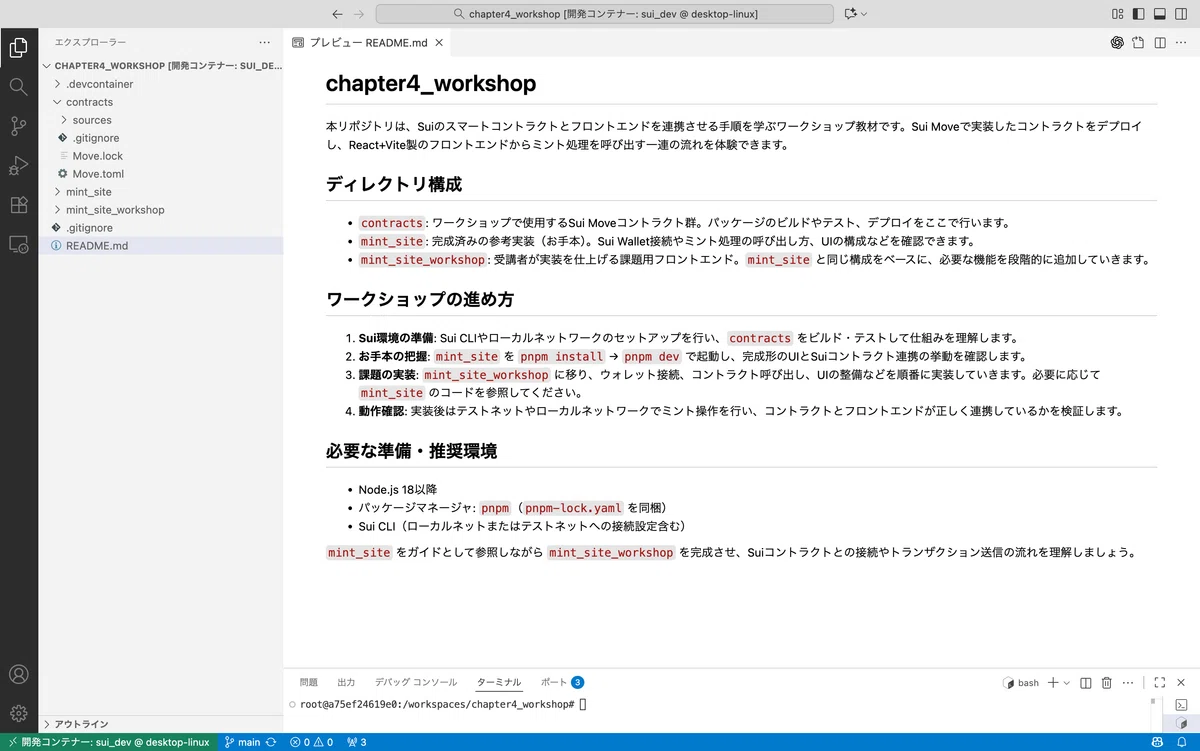Open the Manage gear icon
The height and width of the screenshot is (751, 1200).
[18, 713]
